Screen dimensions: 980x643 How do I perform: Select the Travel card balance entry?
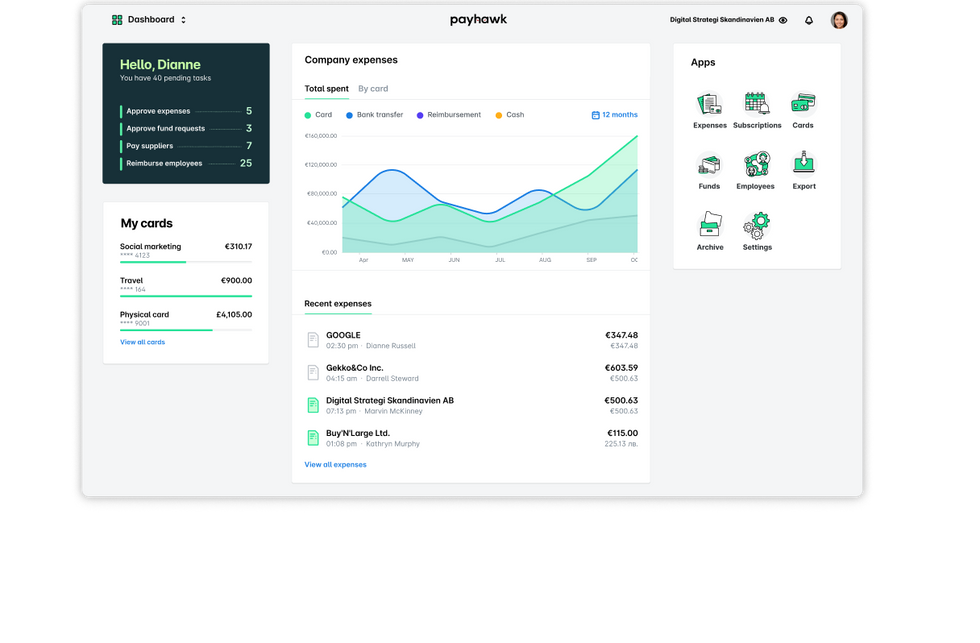coord(186,286)
